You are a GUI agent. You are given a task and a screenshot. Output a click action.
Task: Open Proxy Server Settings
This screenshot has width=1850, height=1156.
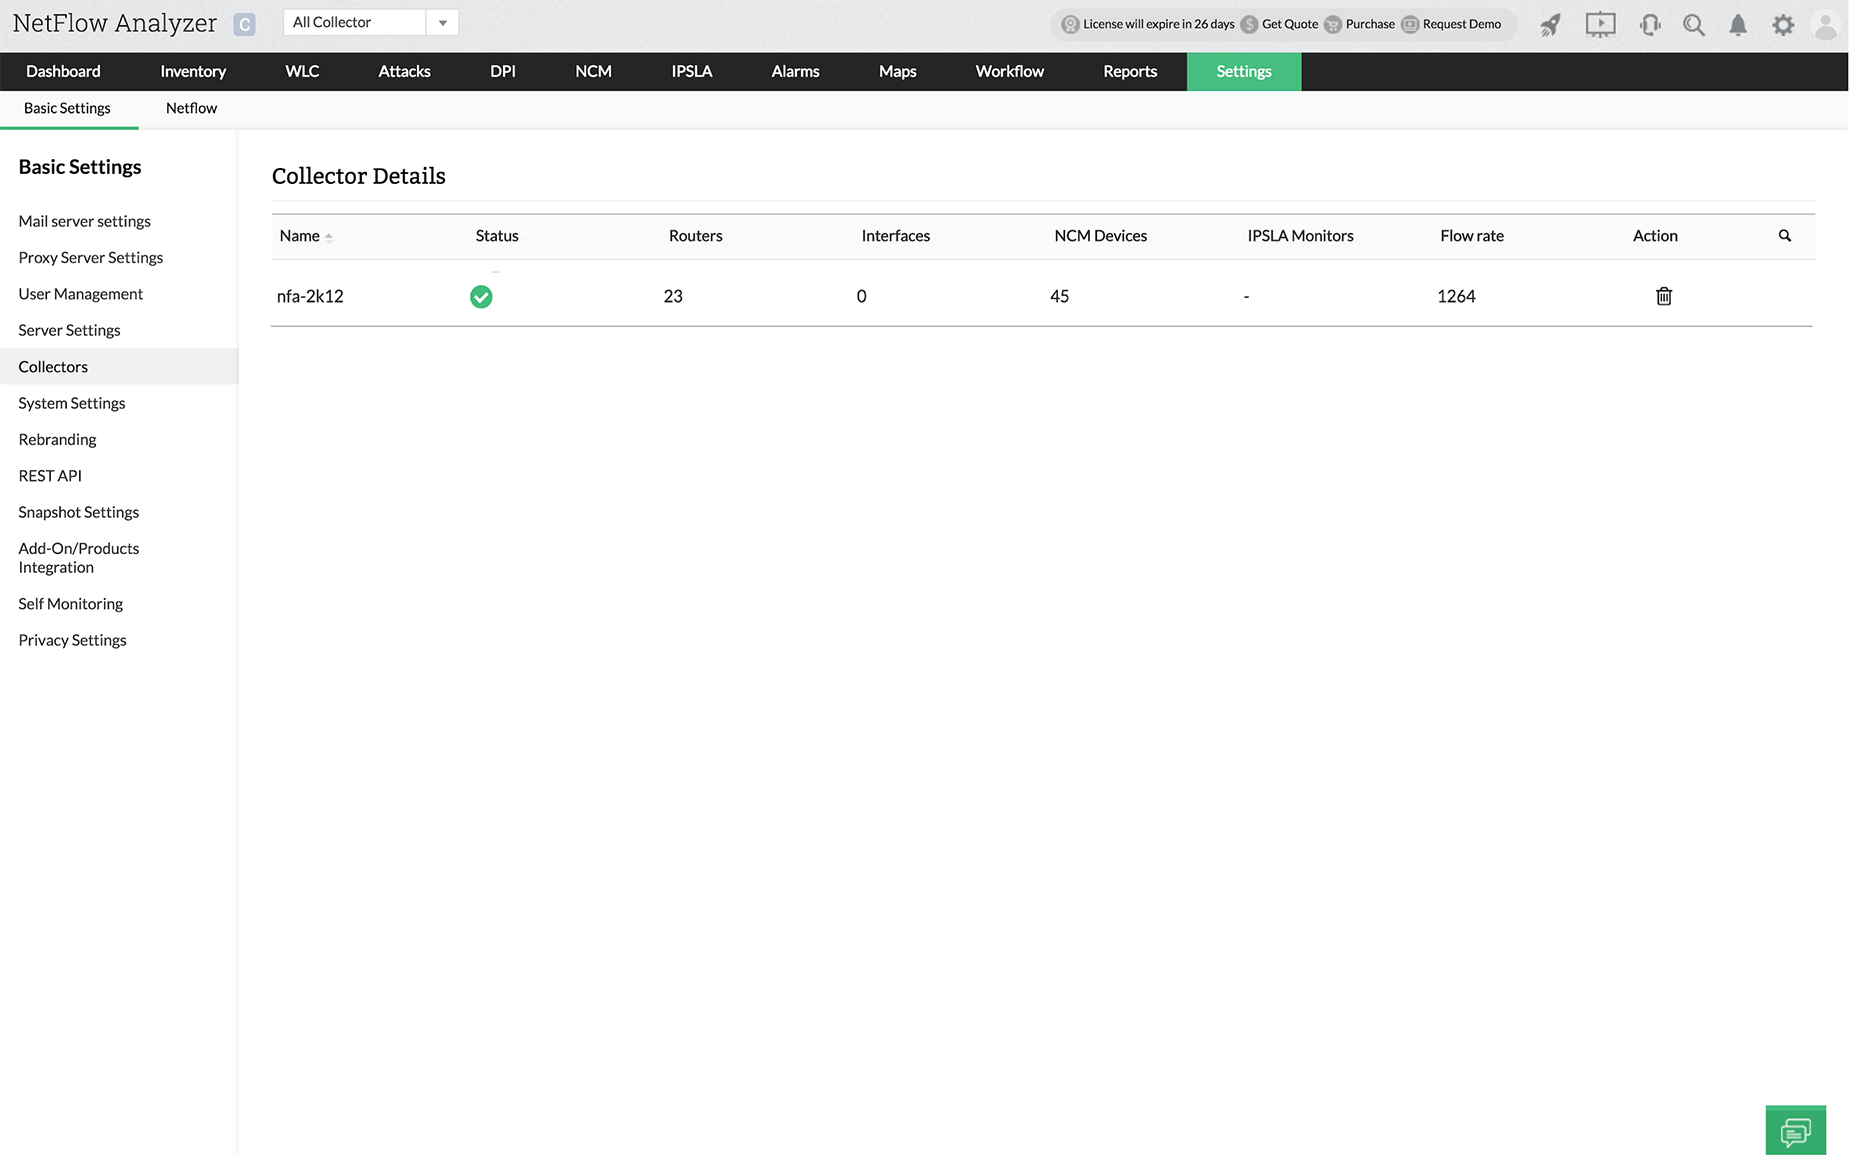click(90, 257)
